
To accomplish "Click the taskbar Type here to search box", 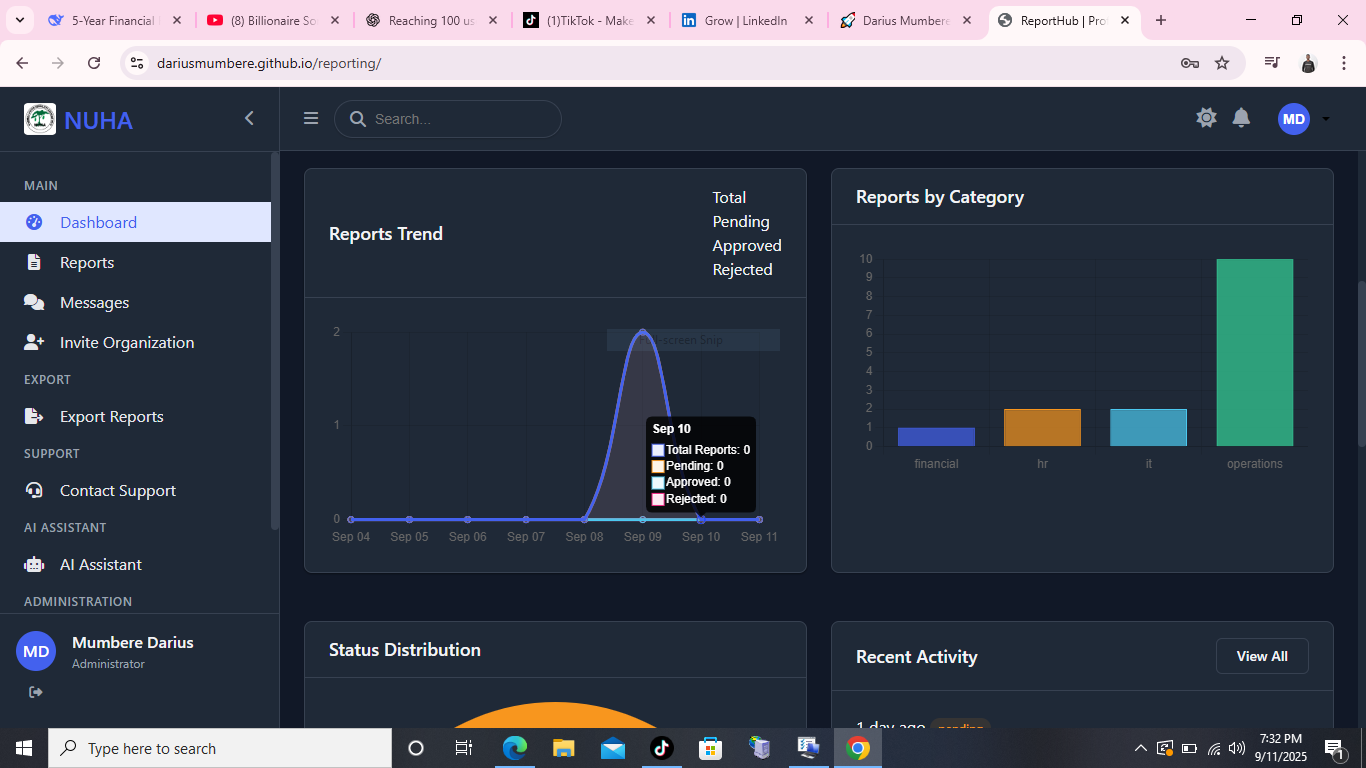I will 220,748.
